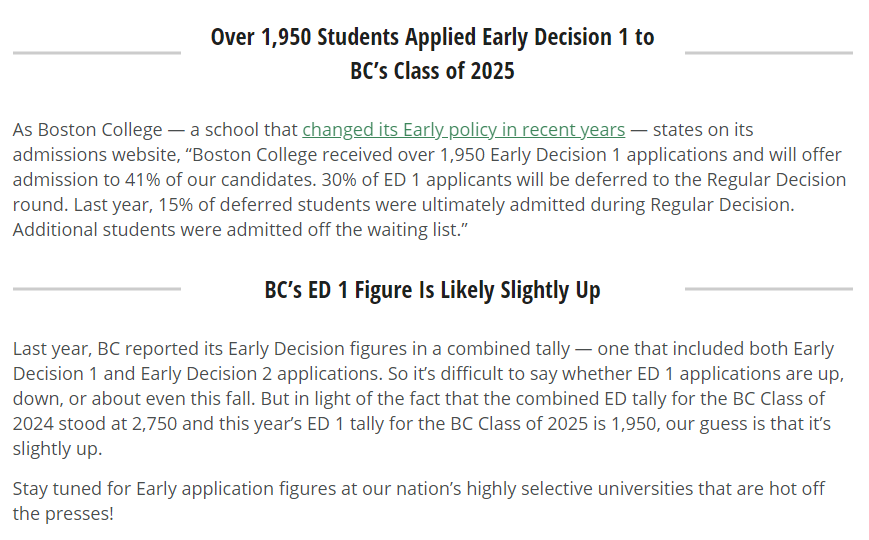The height and width of the screenshot is (540, 869).
Task: Click the divider line left of the first heading
Action: (97, 53)
